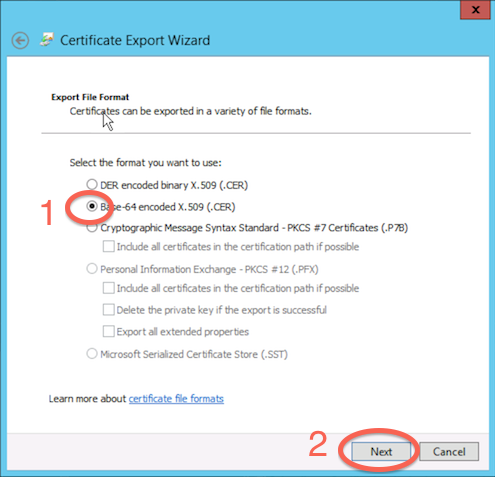The height and width of the screenshot is (477, 495).
Task: Click the Cancel button
Action: pyautogui.click(x=449, y=452)
